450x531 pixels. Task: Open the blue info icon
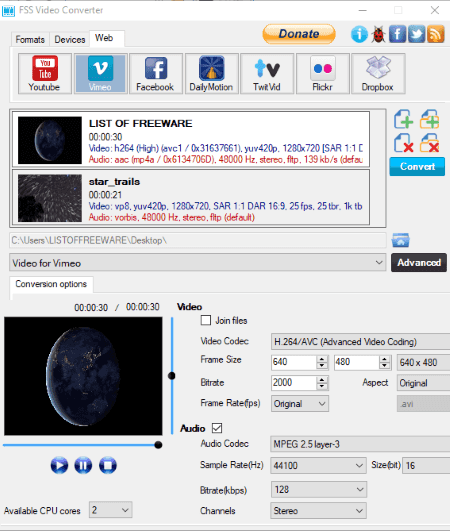click(x=359, y=34)
